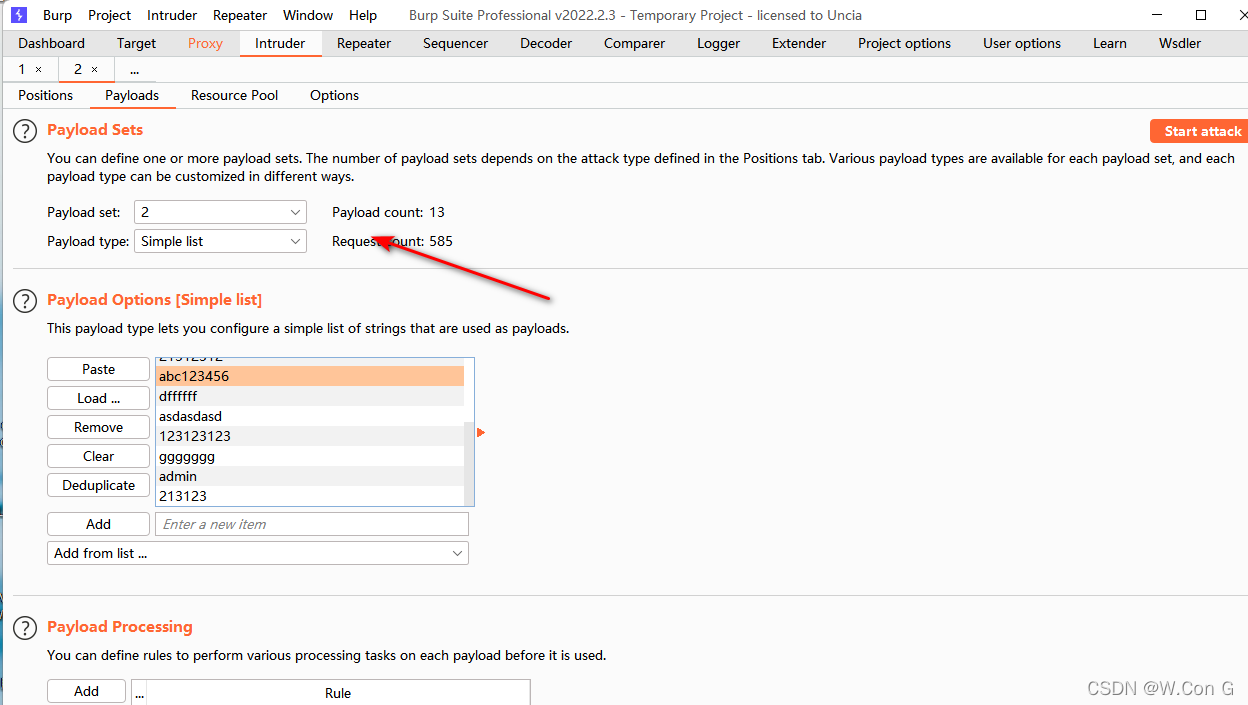The image size is (1248, 705).
Task: Open the Intruder menu
Action: tap(172, 15)
